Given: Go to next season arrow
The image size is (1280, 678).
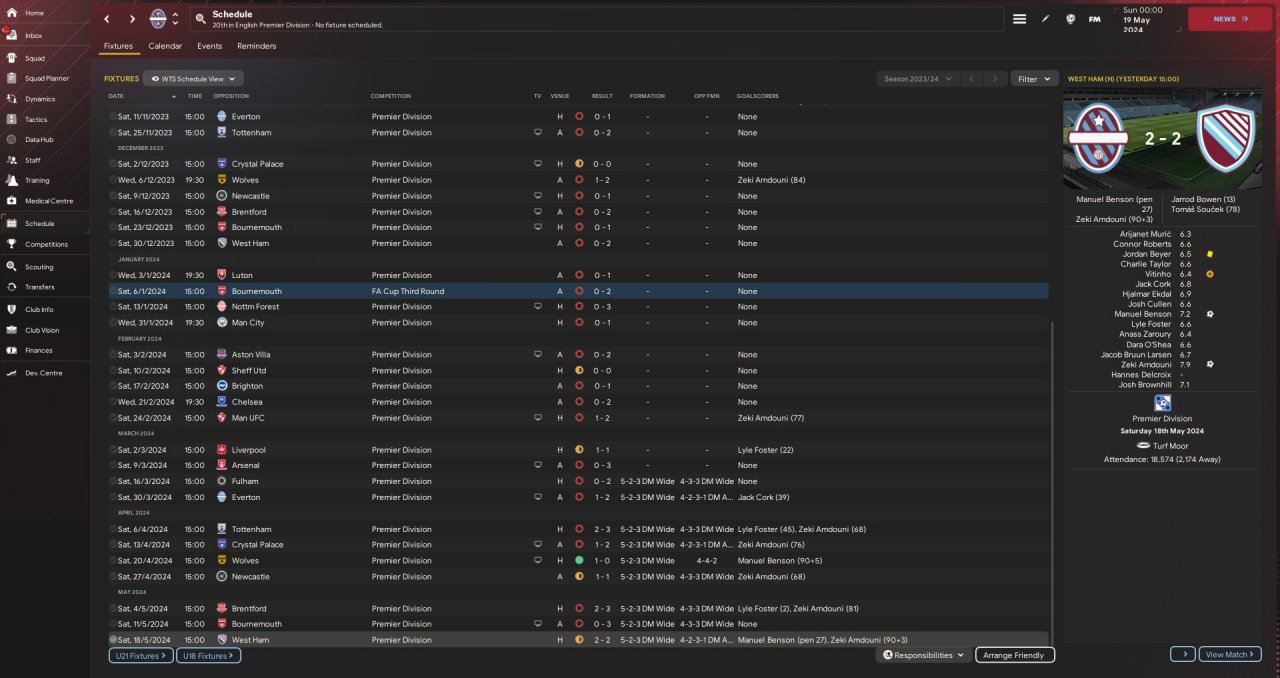Looking at the screenshot, I should [995, 78].
